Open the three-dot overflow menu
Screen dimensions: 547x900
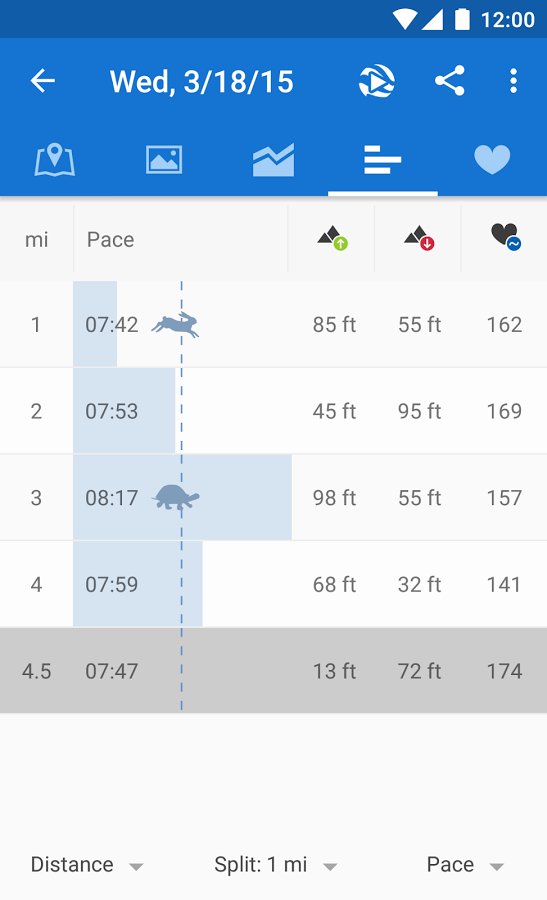pos(513,80)
